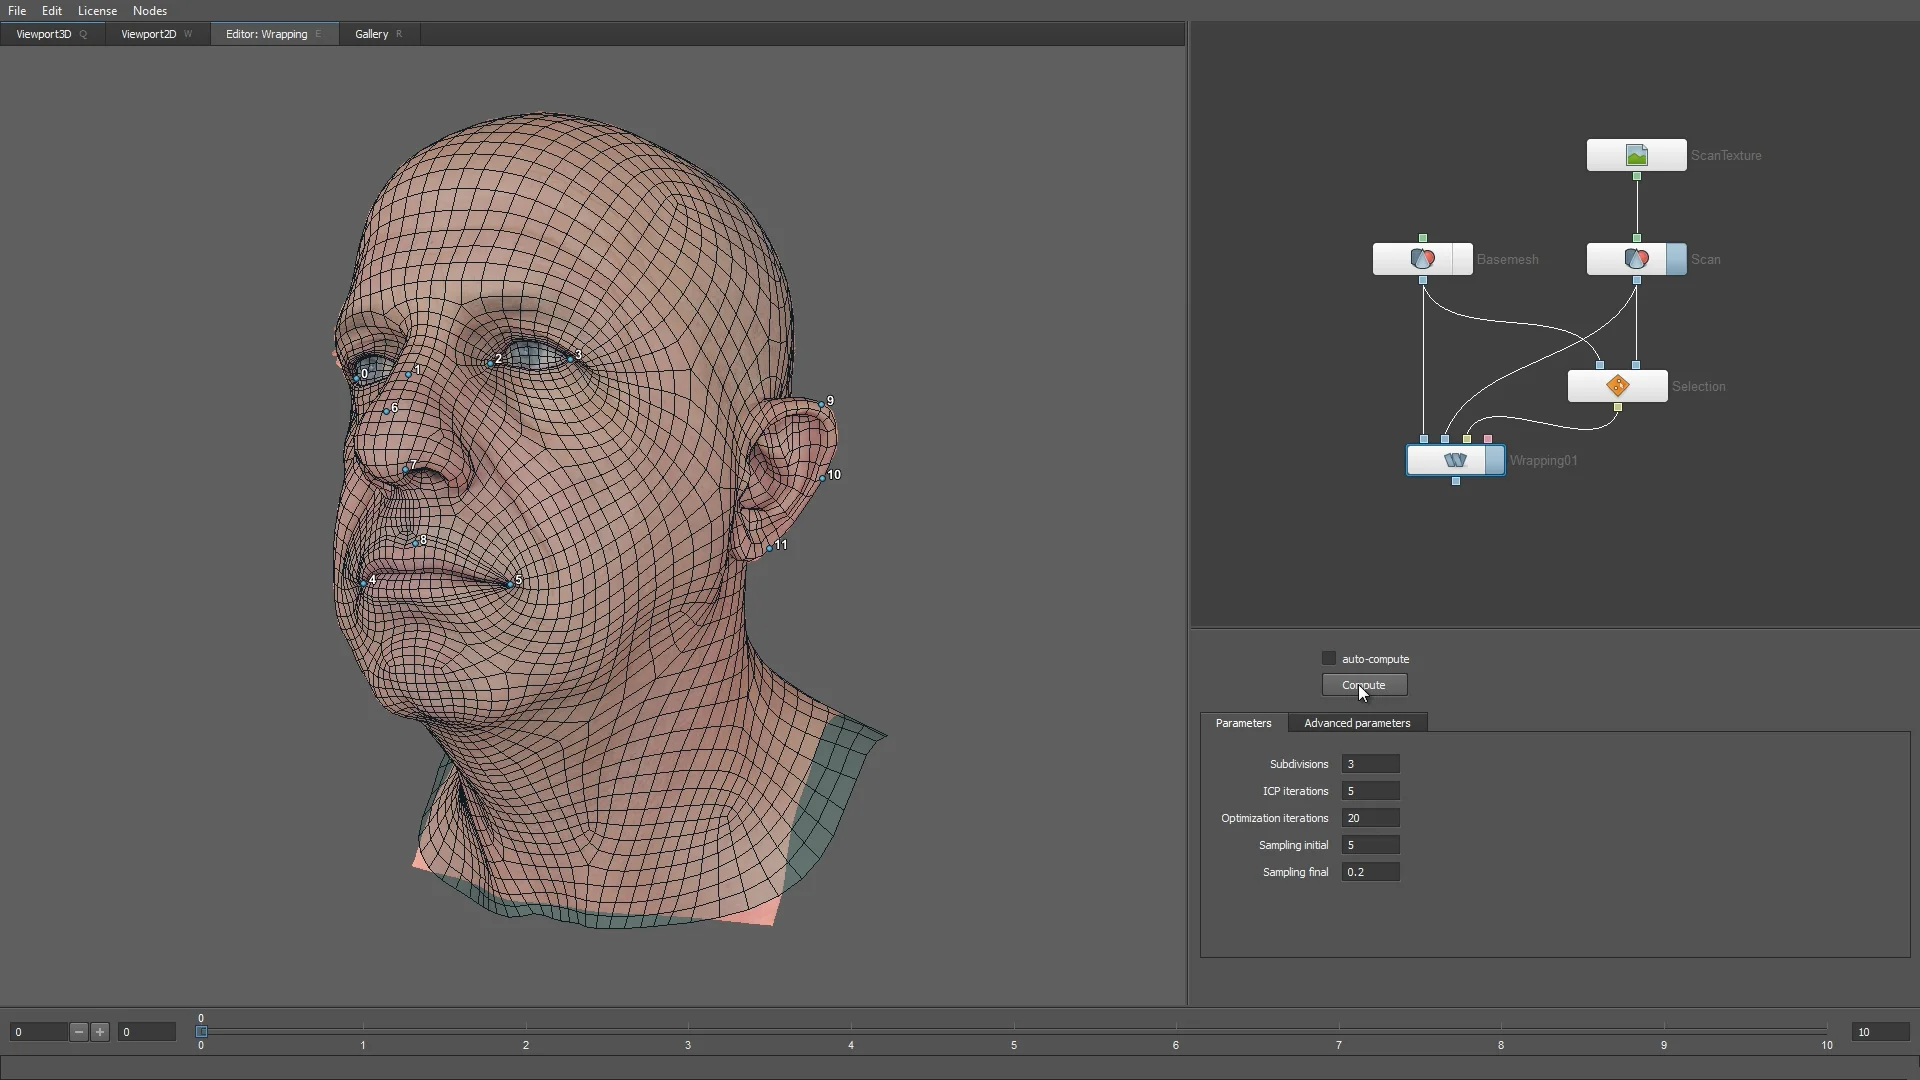
Task: Click the timeline plus frame button
Action: (x=100, y=1032)
